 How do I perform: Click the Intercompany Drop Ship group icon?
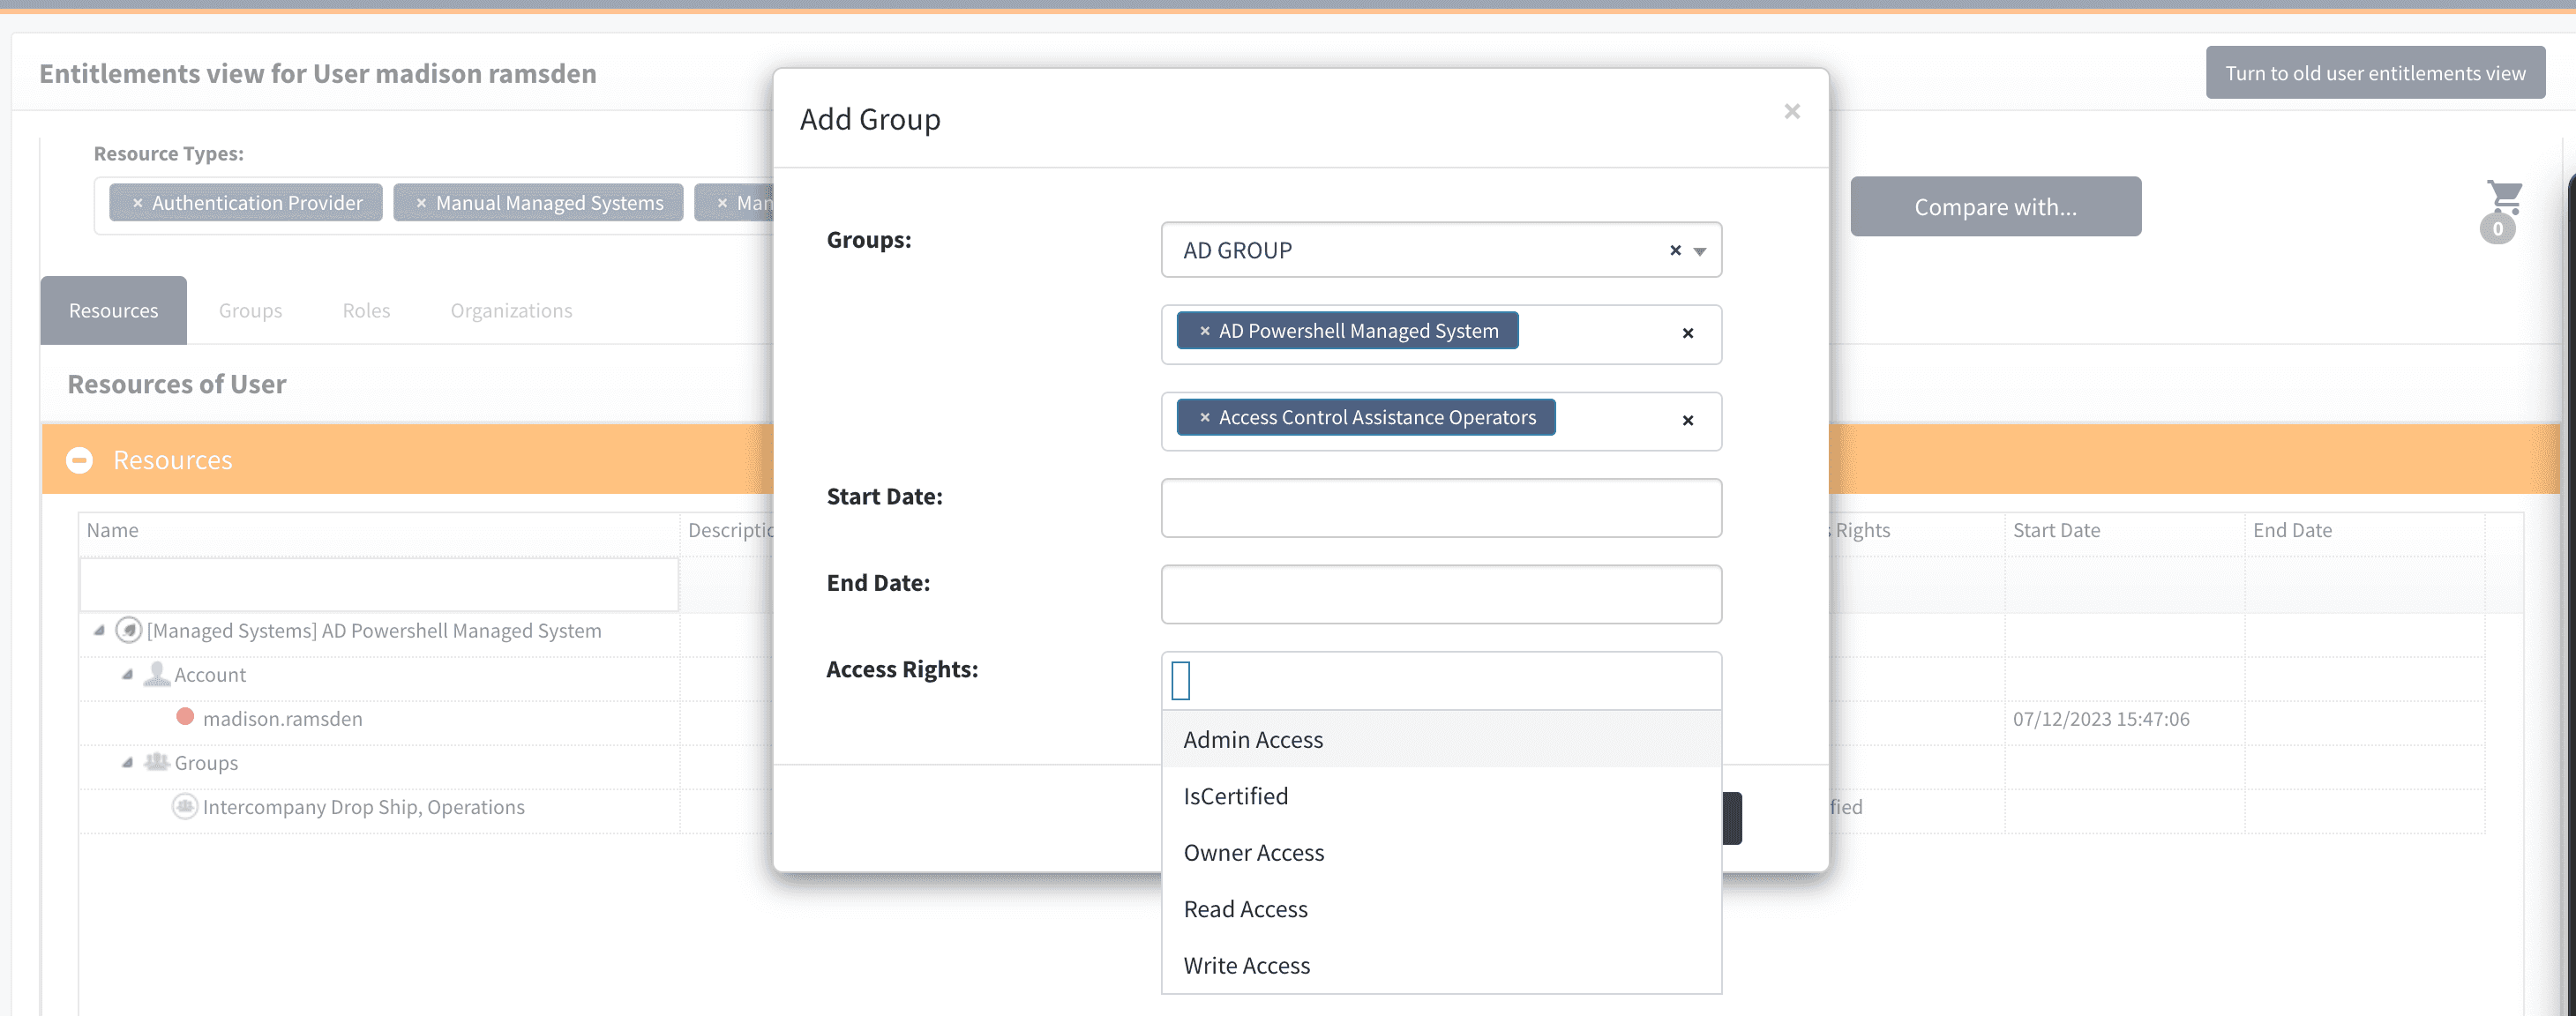pos(185,806)
